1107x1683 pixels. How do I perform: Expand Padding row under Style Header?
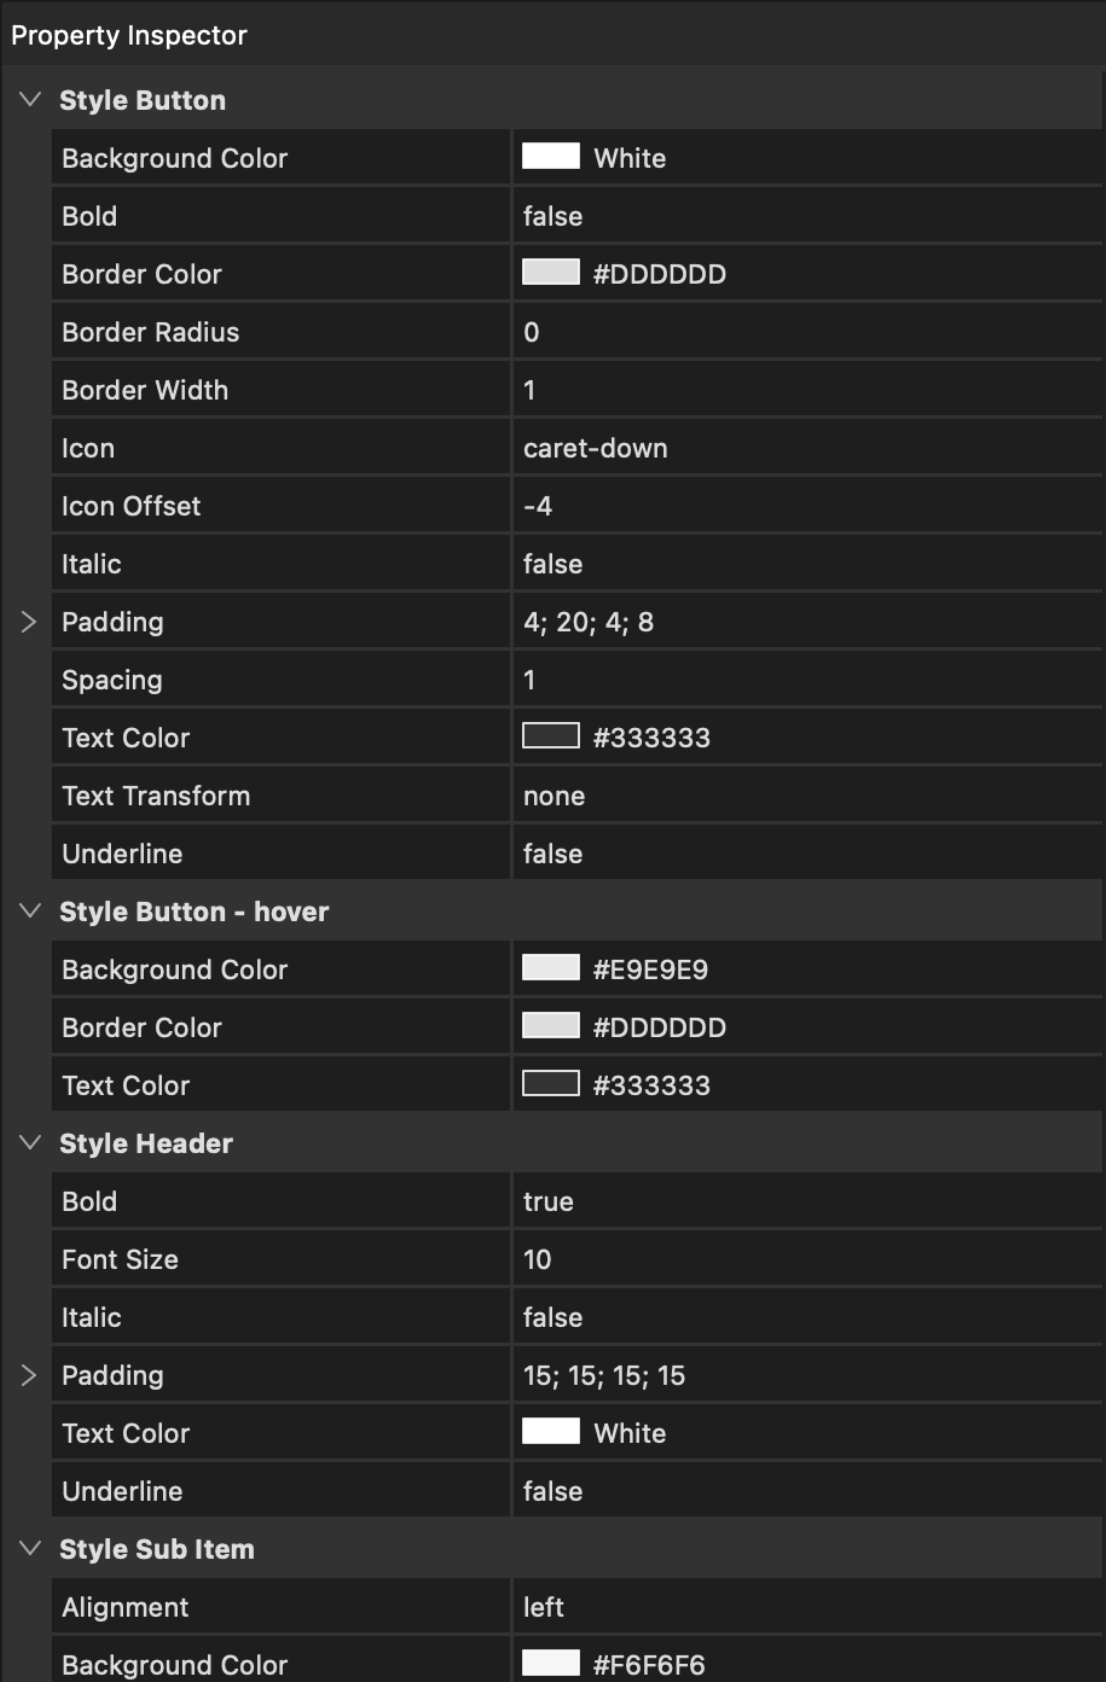point(29,1375)
